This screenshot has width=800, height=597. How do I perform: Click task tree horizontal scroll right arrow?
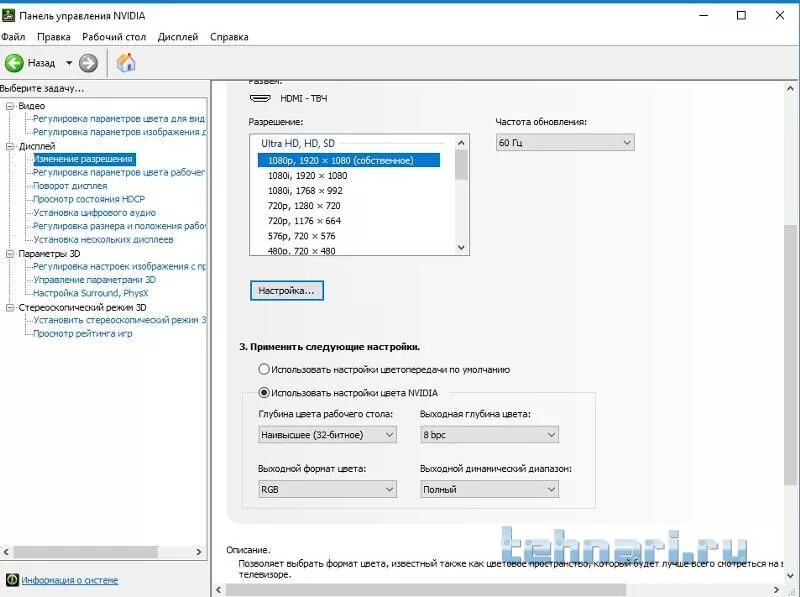coord(199,552)
